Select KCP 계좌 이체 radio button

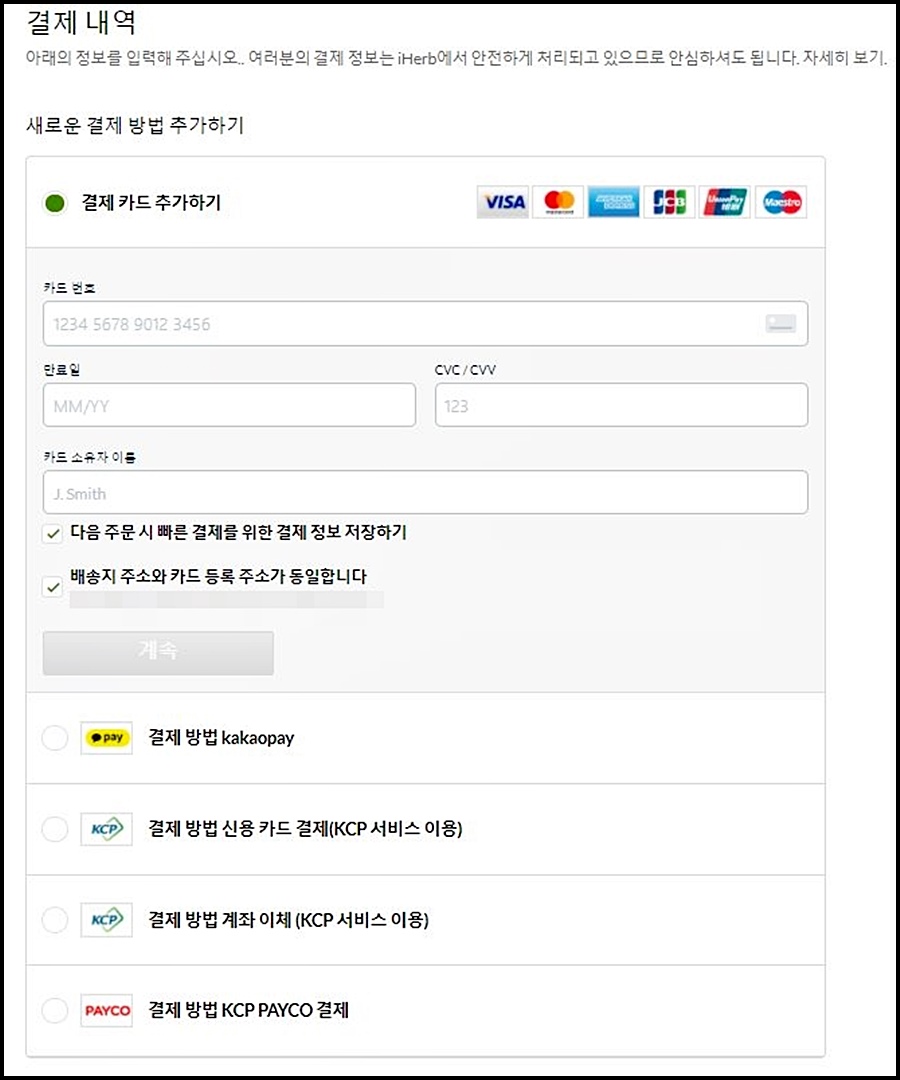pos(55,920)
